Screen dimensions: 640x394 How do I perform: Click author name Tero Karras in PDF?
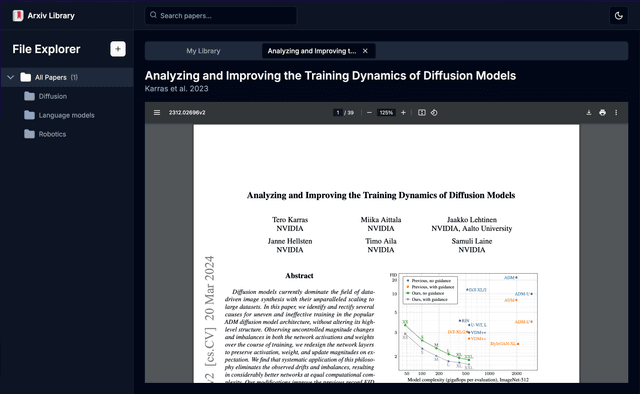[290, 220]
